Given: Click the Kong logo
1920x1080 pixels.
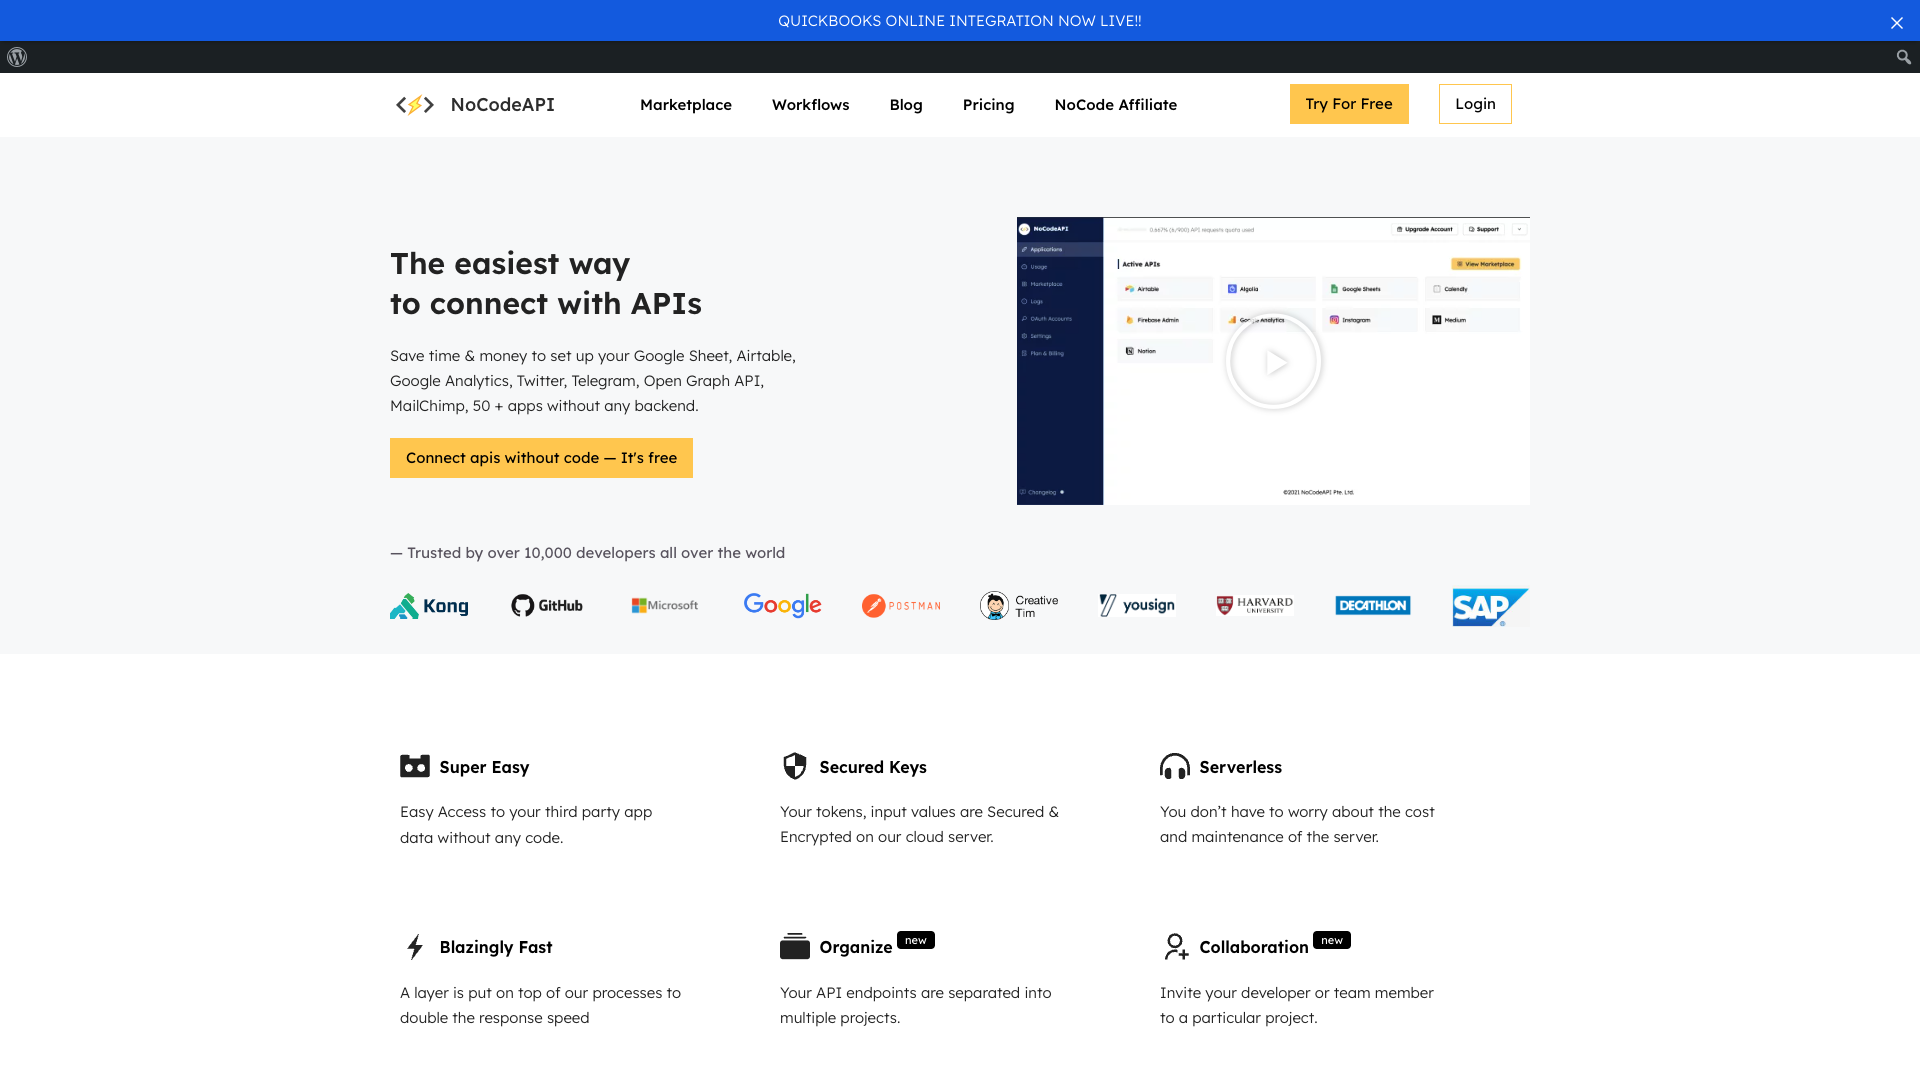Looking at the screenshot, I should (429, 606).
